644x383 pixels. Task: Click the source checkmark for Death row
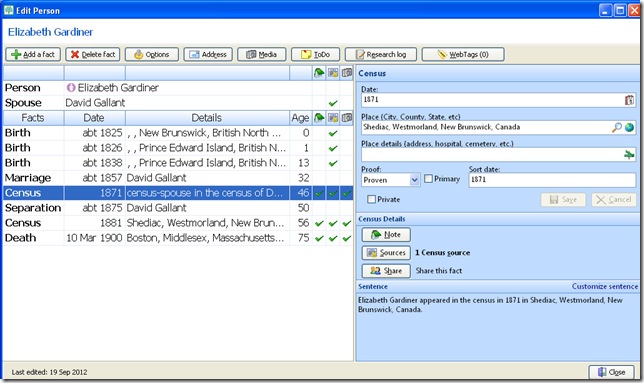[333, 238]
